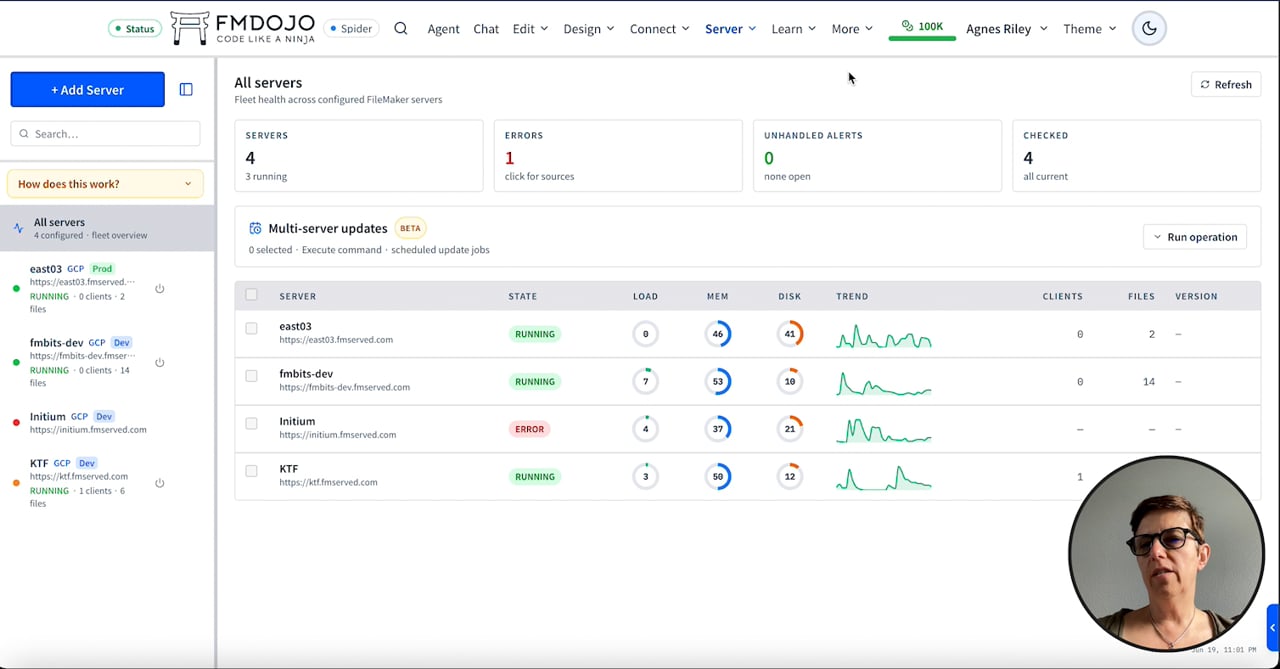The height and width of the screenshot is (669, 1280).
Task: Collapse the sidebar panel icon
Action: (186, 89)
